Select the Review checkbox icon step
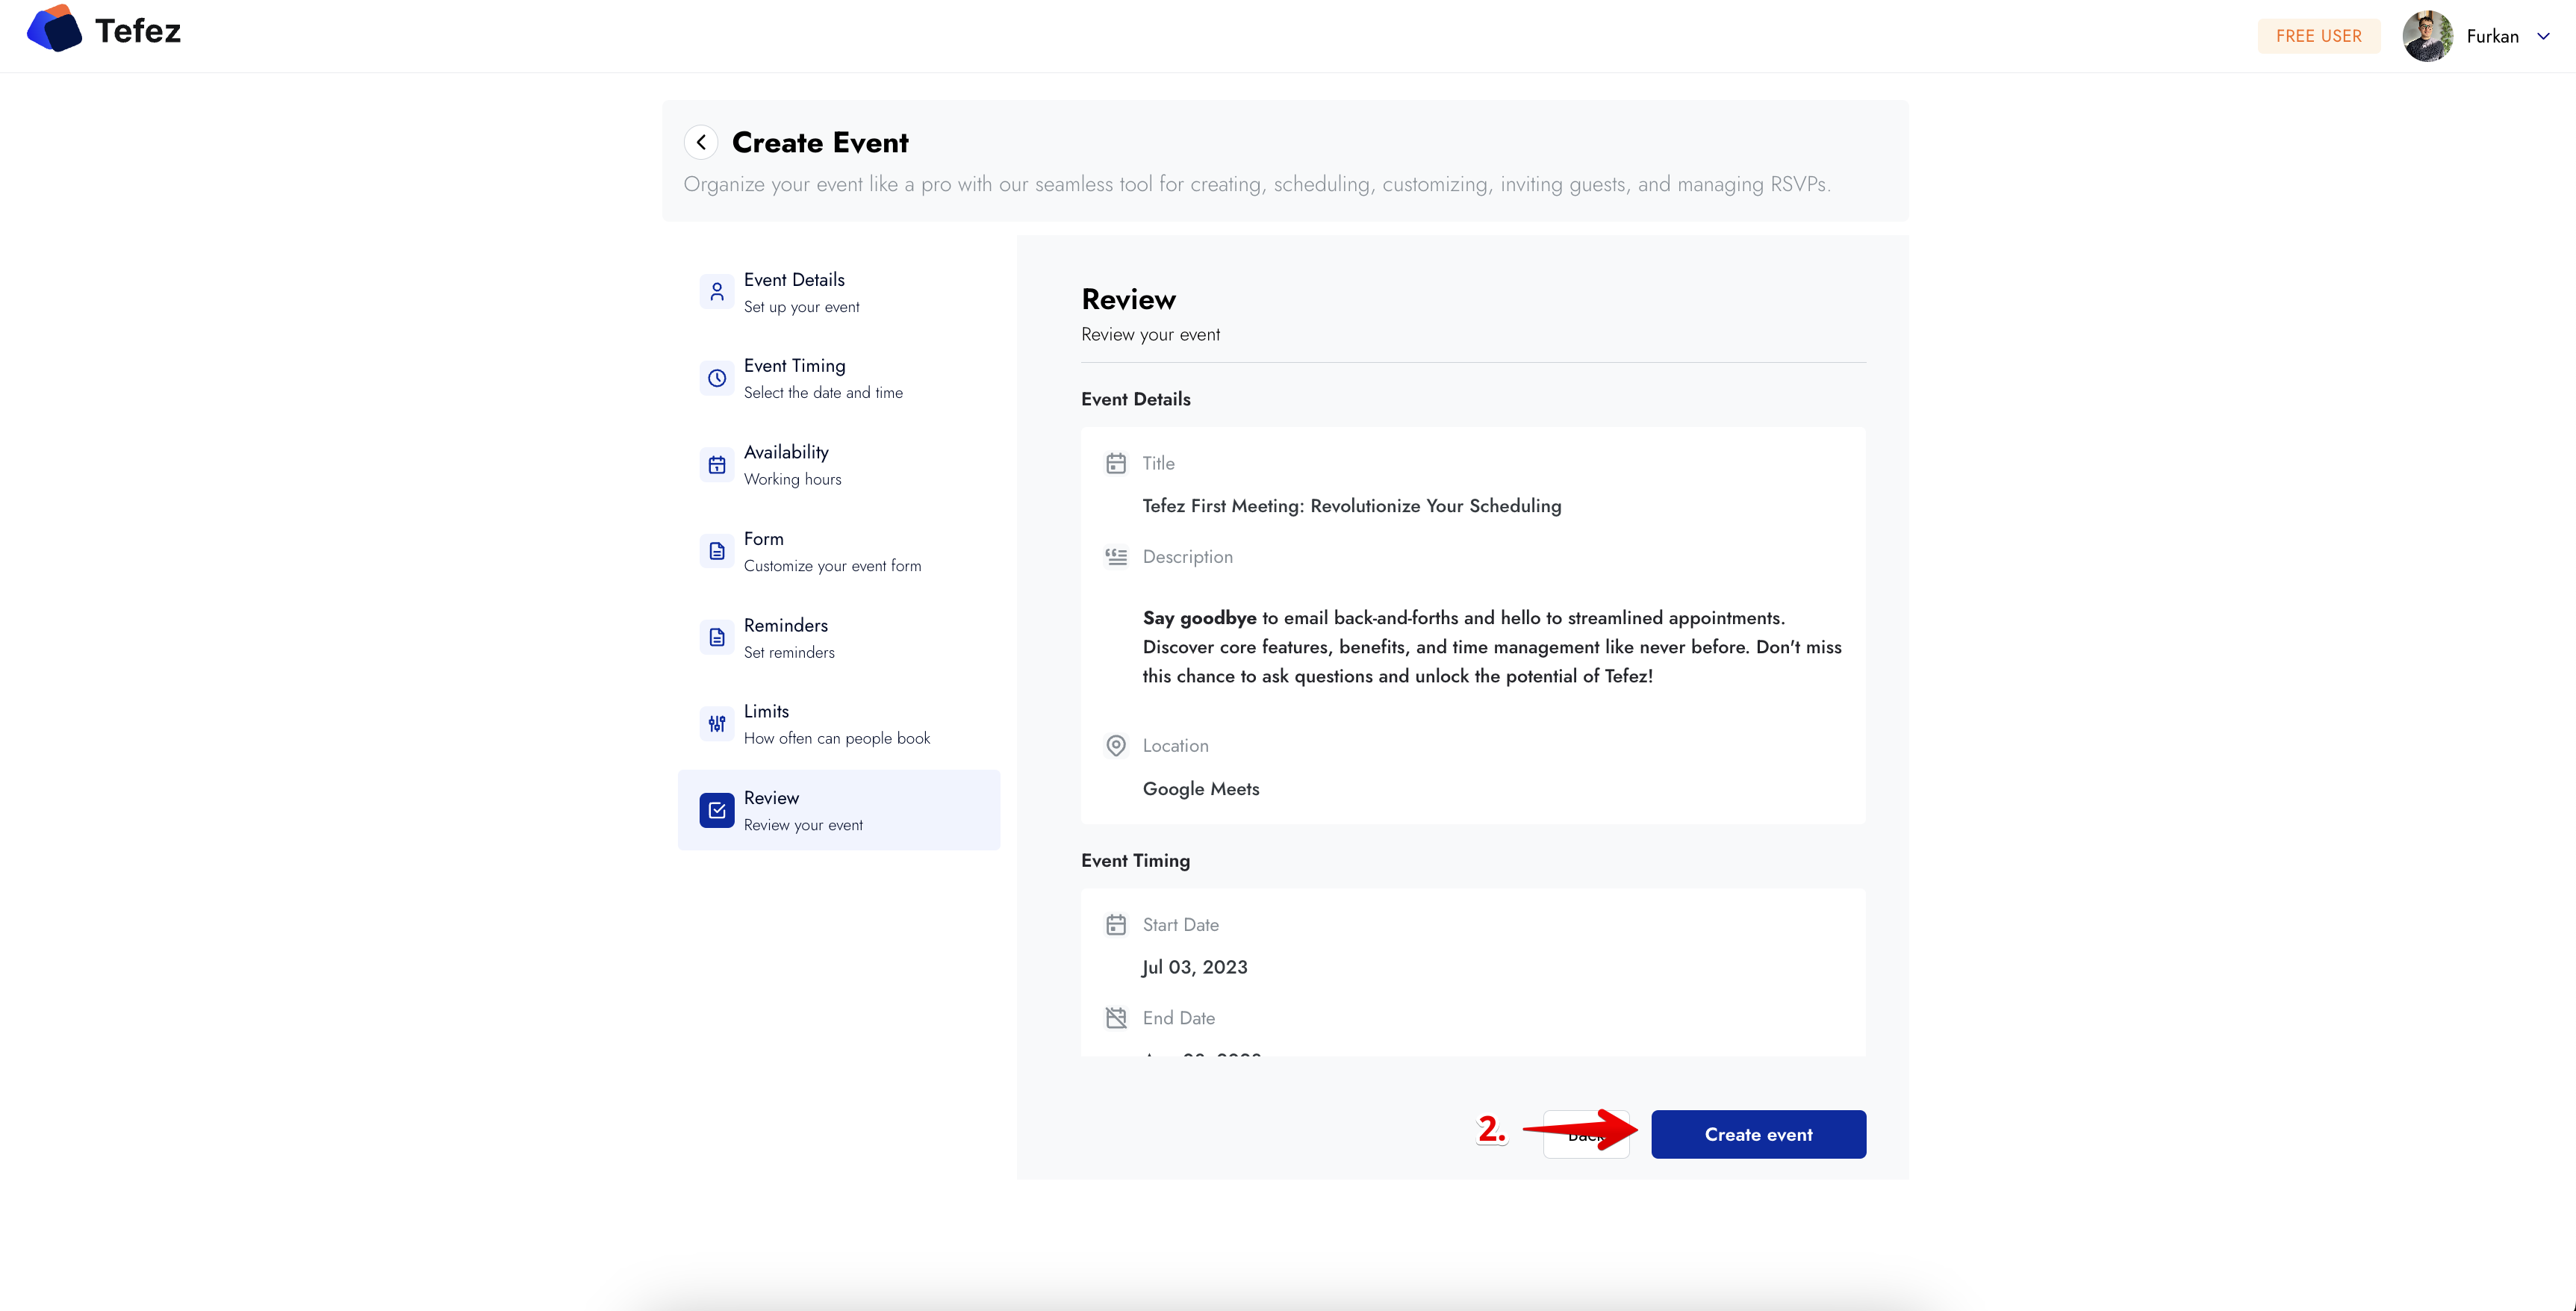 717,810
